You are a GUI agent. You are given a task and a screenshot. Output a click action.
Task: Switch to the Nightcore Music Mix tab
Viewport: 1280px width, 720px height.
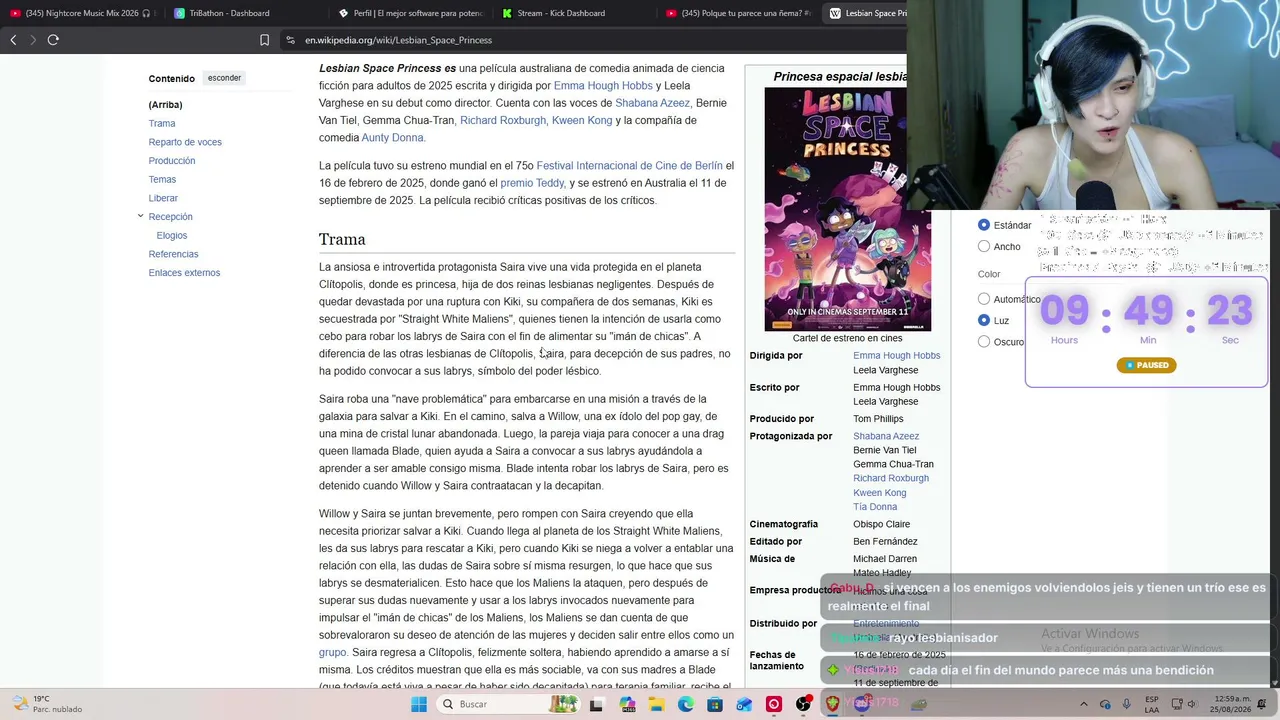pyautogui.click(x=80, y=13)
